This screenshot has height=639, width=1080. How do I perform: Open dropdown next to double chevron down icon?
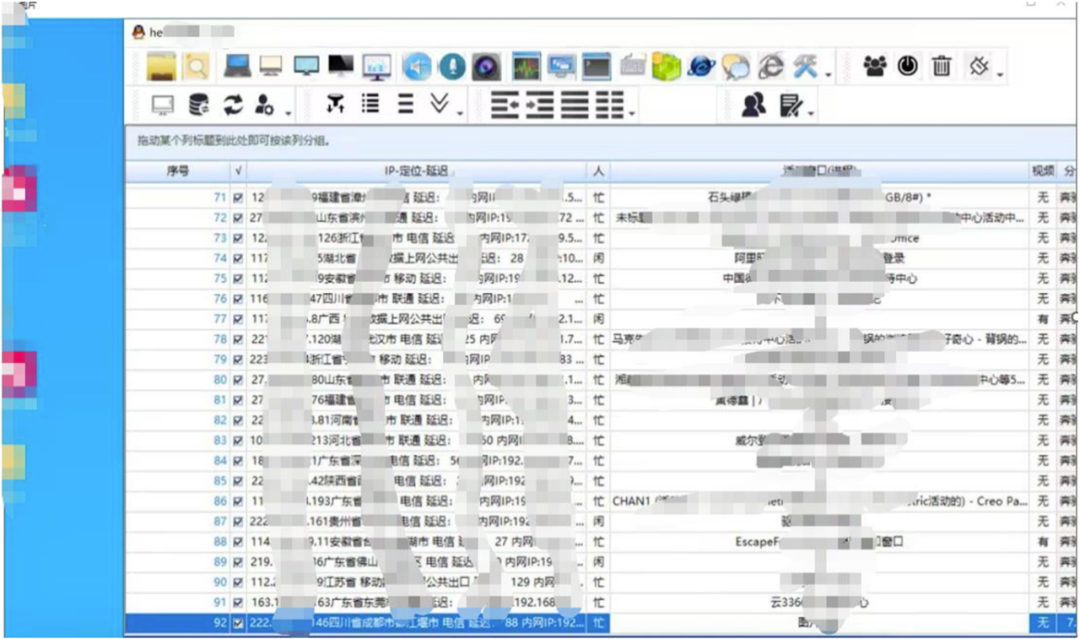click(460, 112)
